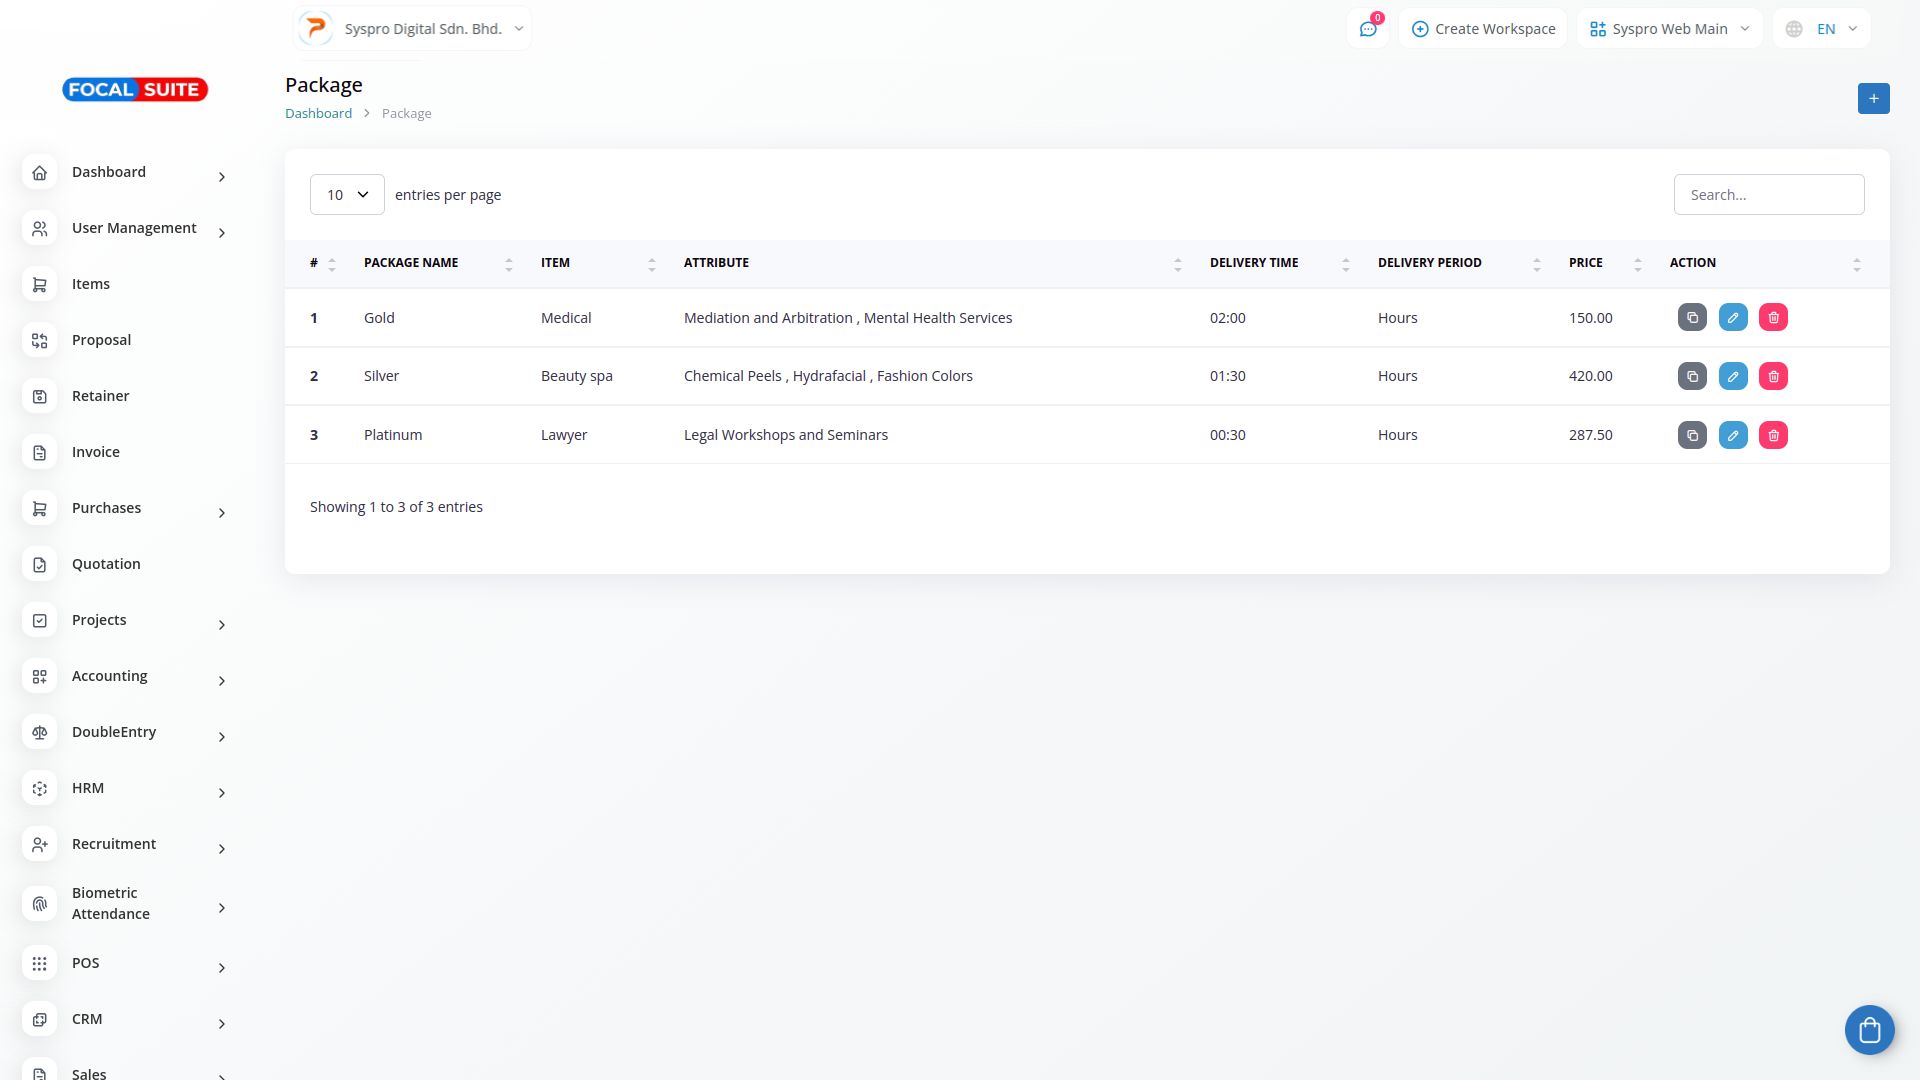This screenshot has height=1080, width=1920.
Task: Edit the Silver package entry
Action: point(1733,376)
